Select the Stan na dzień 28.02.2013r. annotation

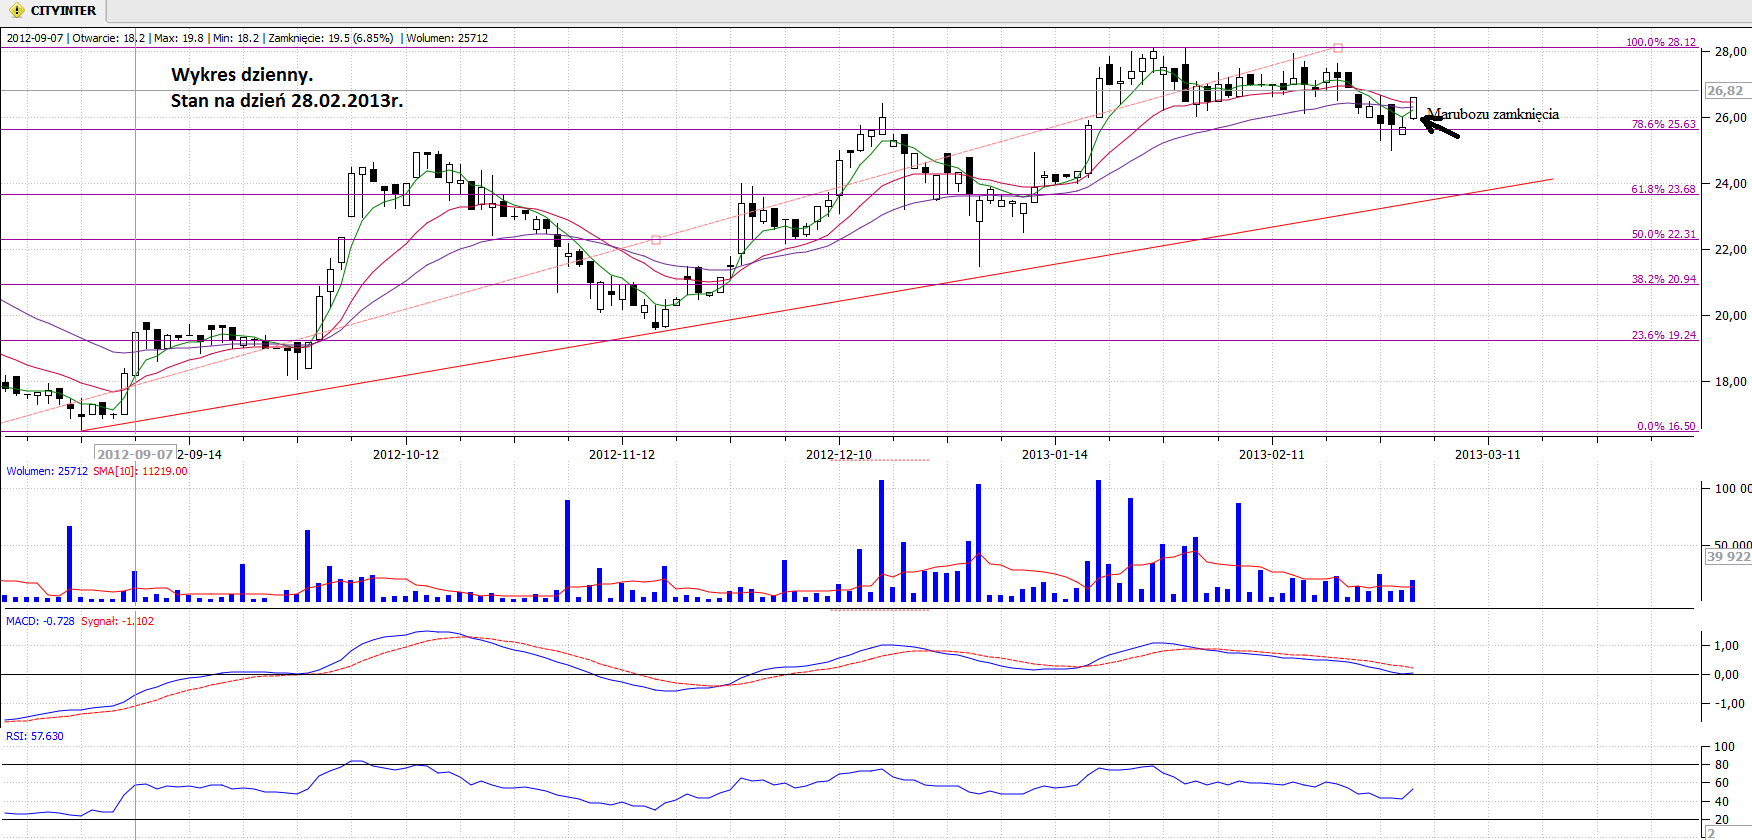point(287,101)
